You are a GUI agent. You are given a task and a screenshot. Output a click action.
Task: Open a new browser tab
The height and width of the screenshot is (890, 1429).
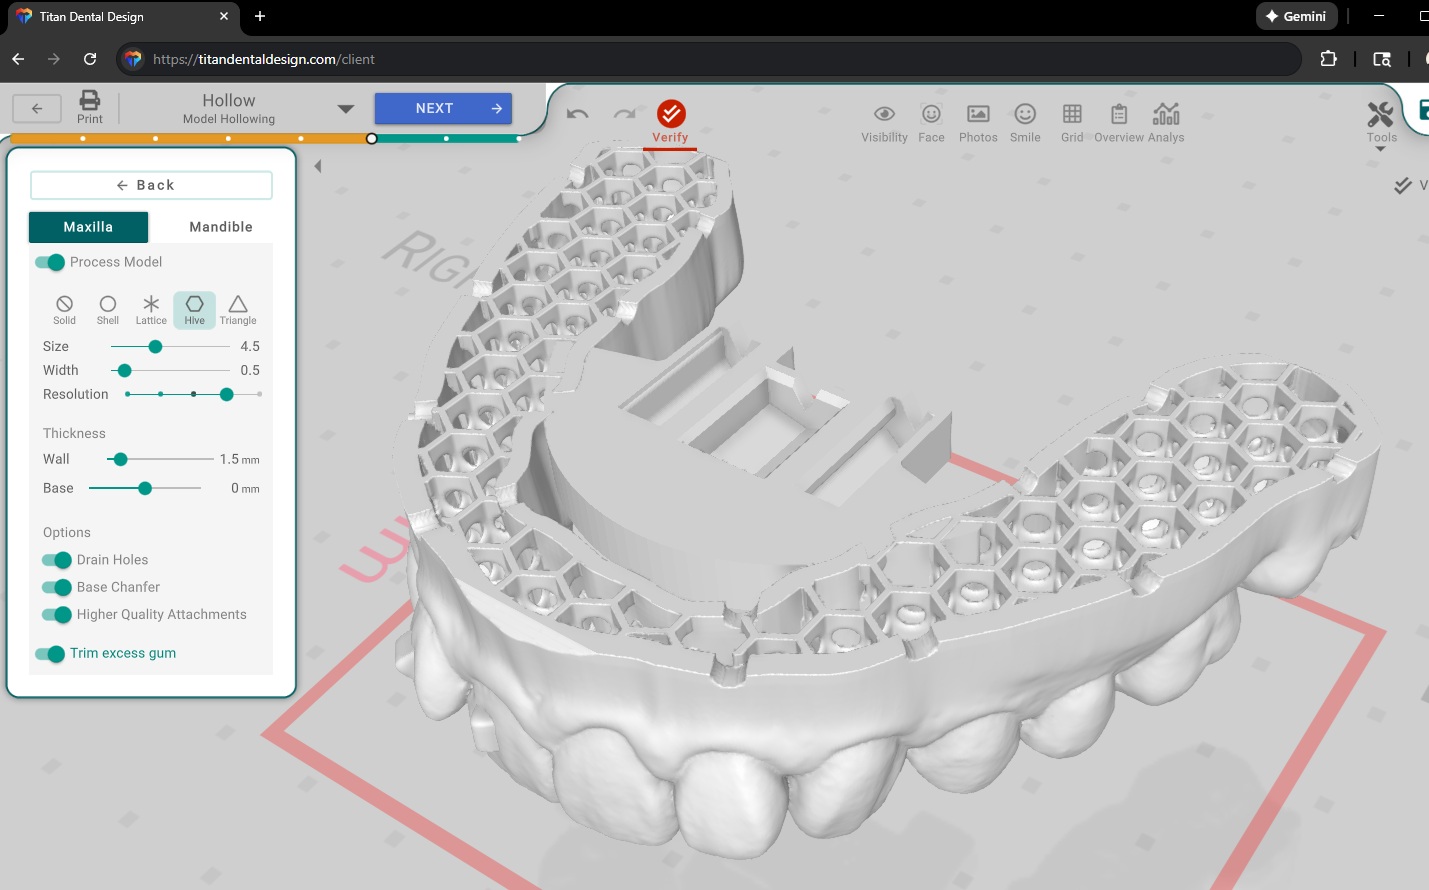(x=260, y=16)
